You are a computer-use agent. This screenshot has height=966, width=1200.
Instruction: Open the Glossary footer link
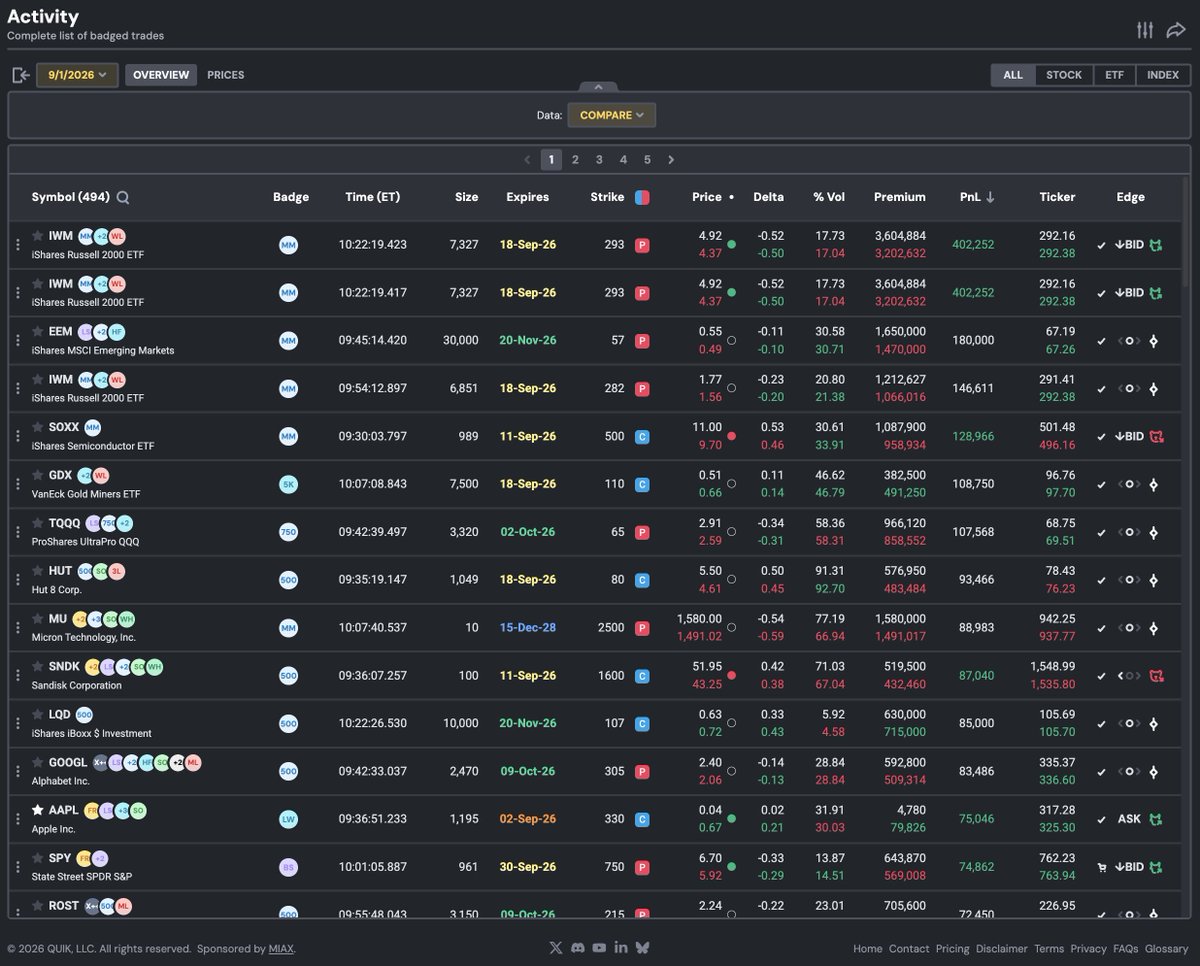click(1166, 949)
